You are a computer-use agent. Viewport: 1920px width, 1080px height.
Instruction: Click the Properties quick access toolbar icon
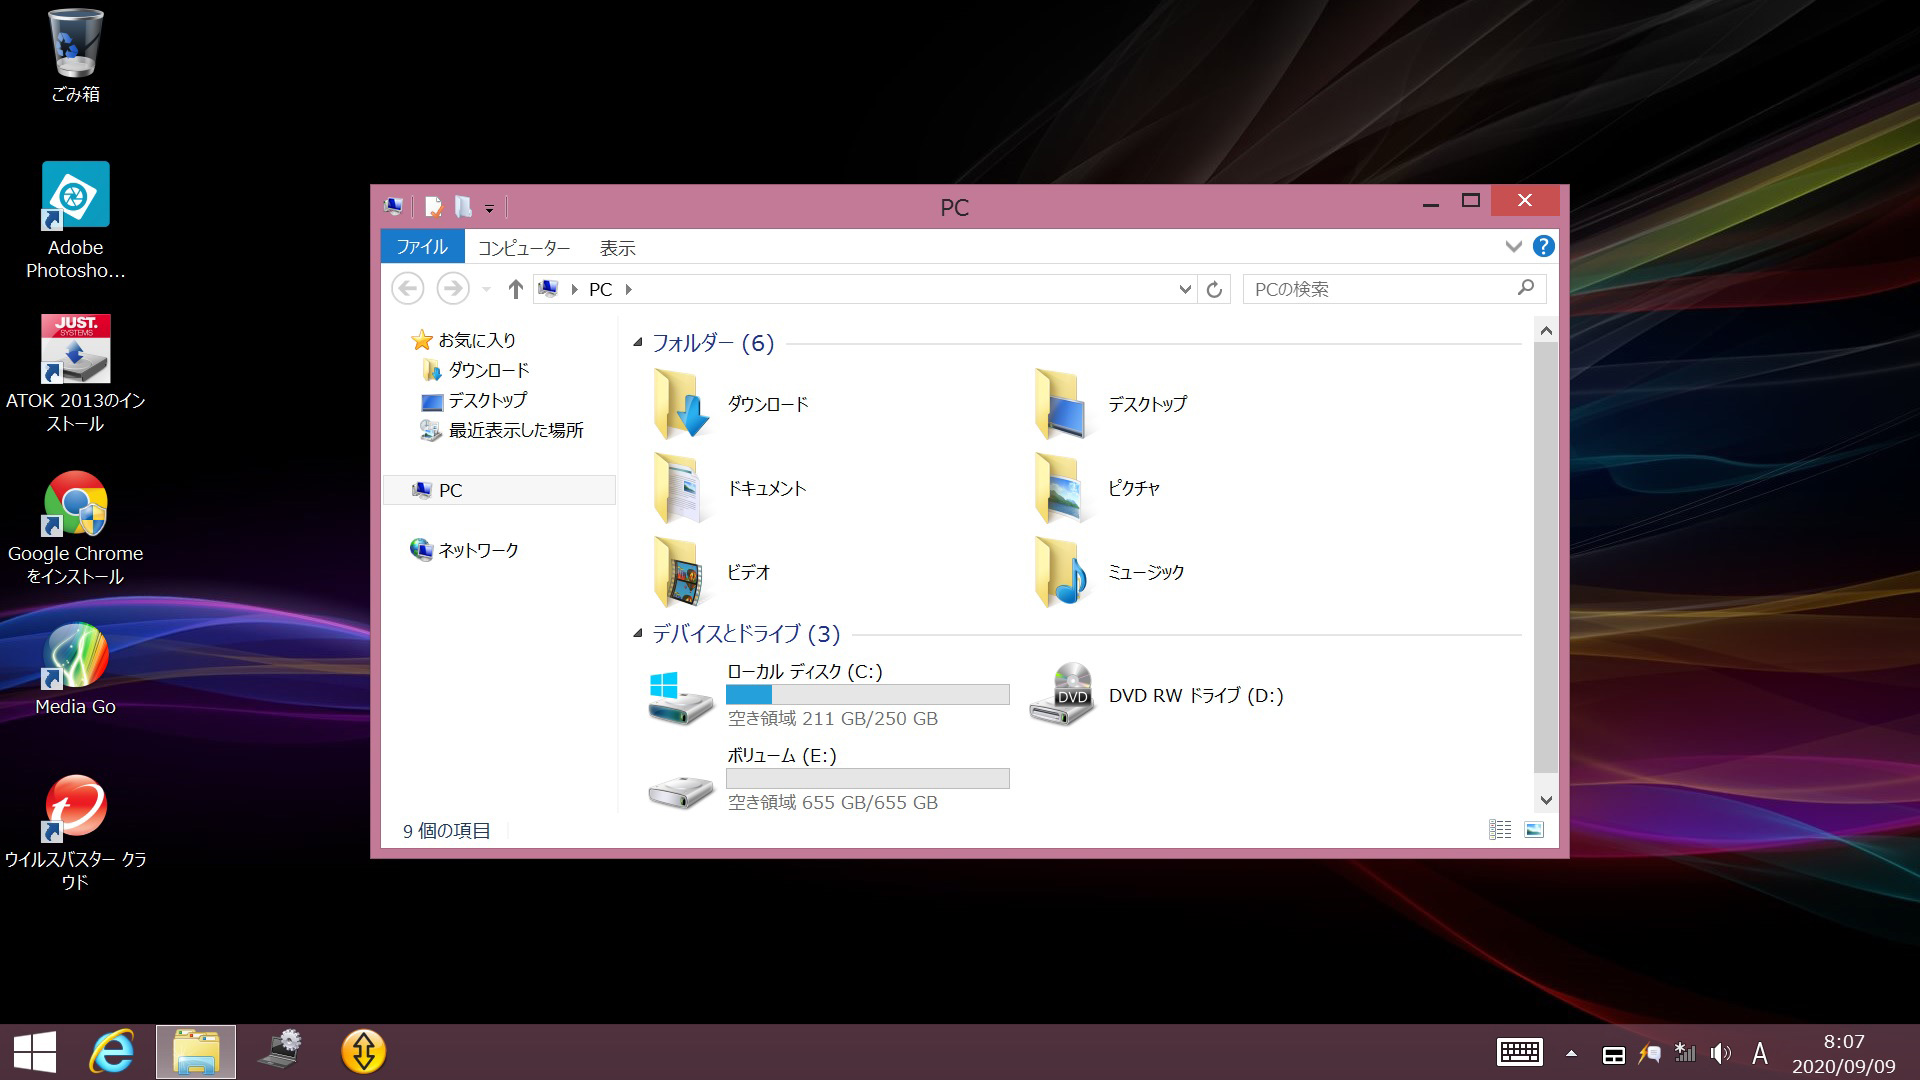pyautogui.click(x=434, y=207)
